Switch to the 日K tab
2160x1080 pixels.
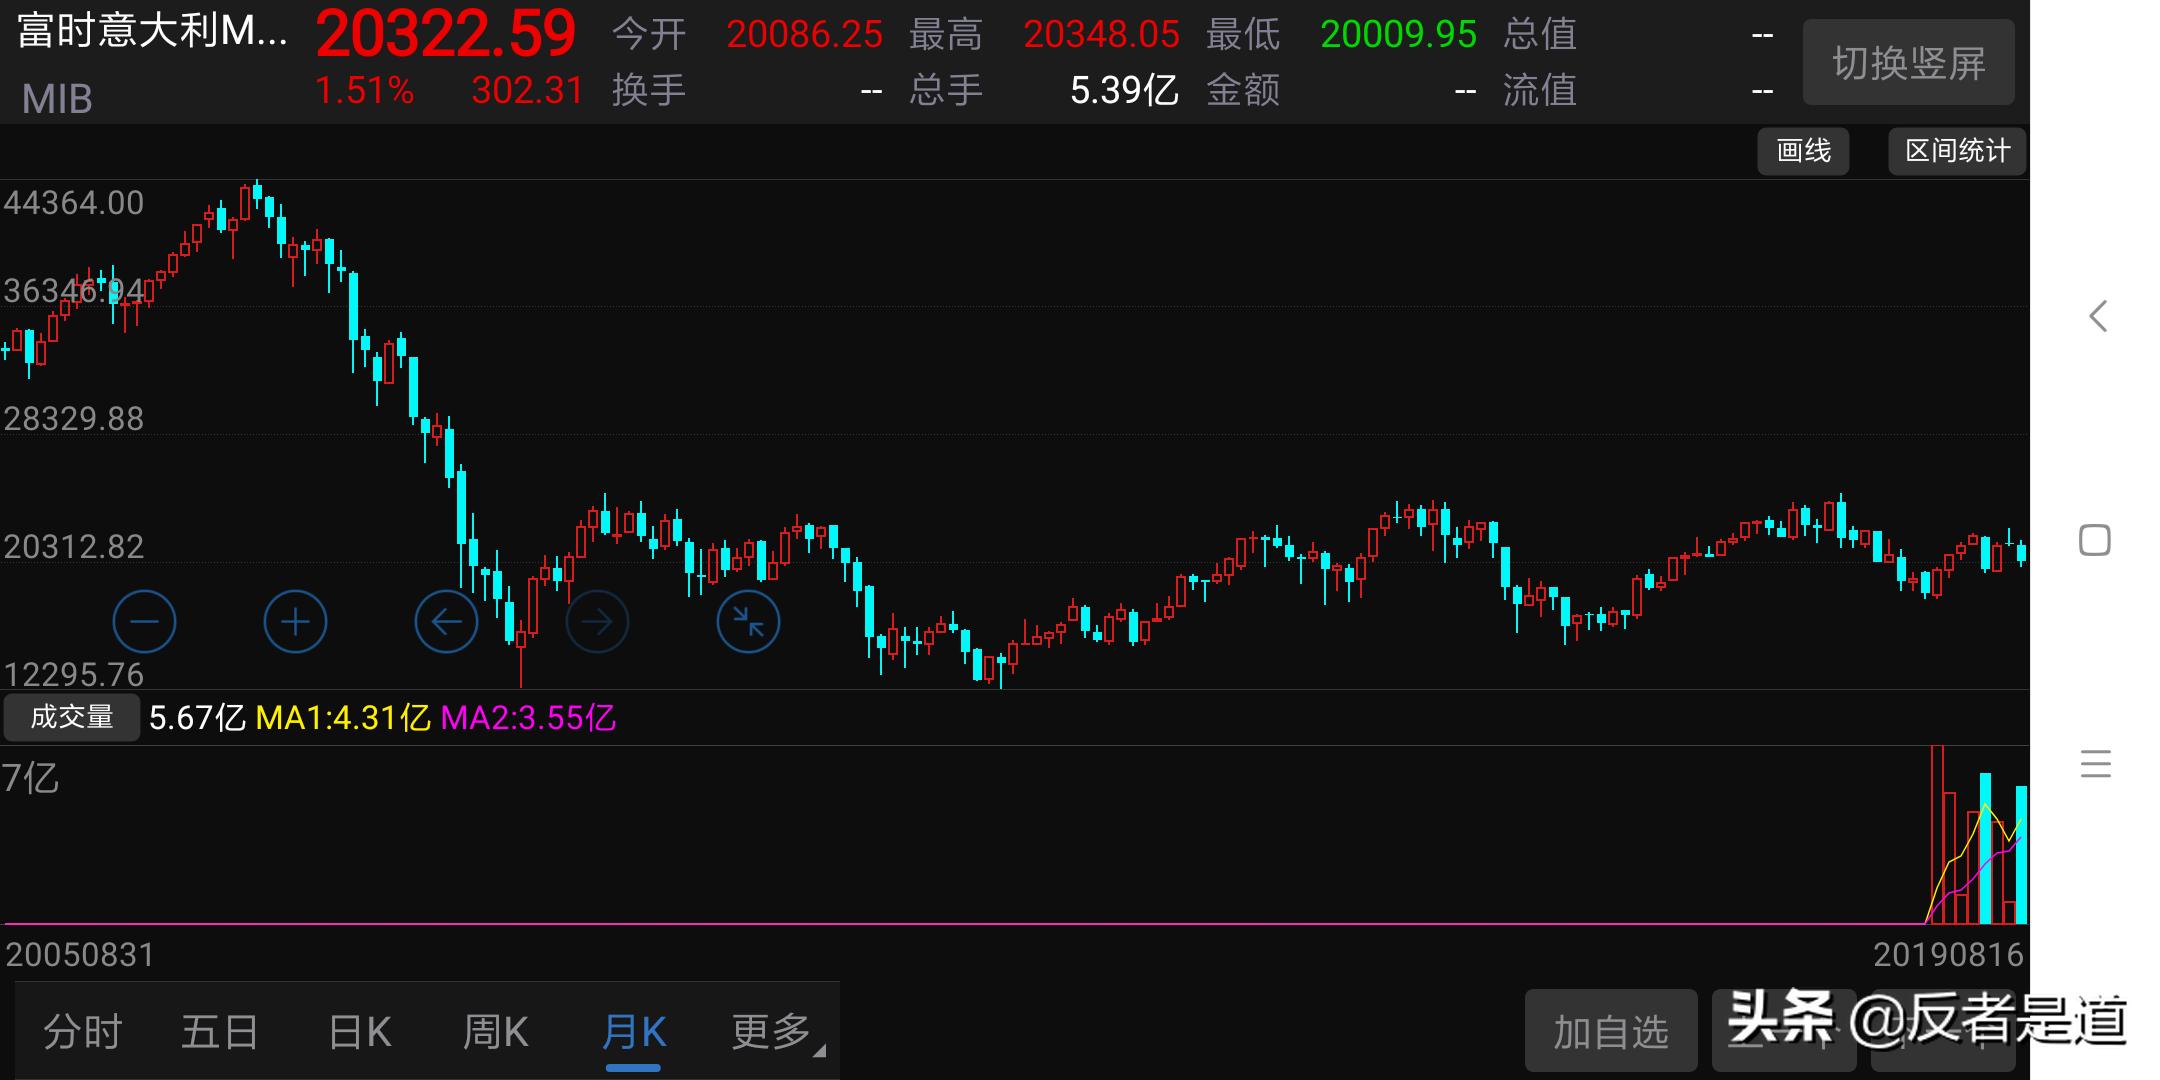[359, 1032]
